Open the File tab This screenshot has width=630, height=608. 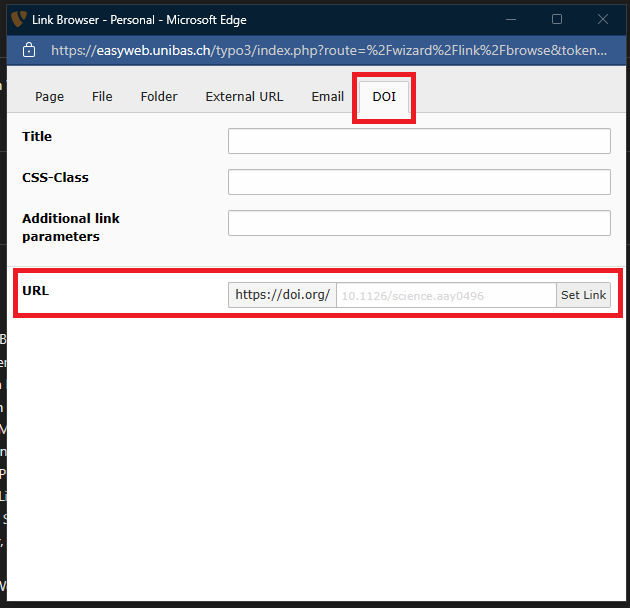coord(102,97)
